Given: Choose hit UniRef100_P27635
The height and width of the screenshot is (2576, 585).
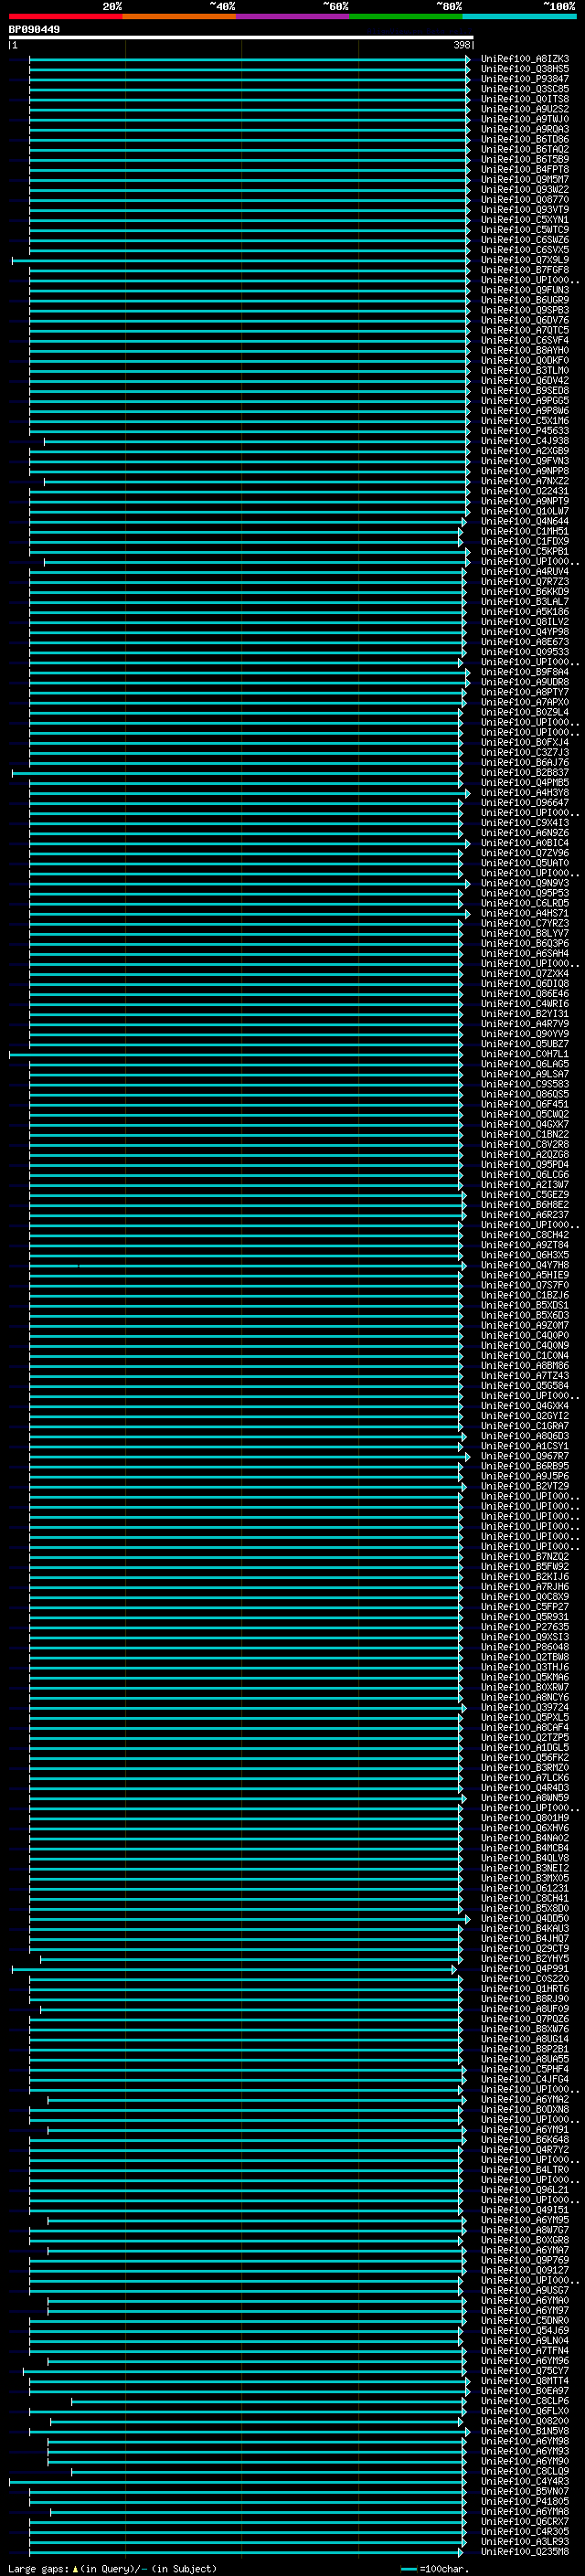Looking at the screenshot, I should coord(525,1627).
